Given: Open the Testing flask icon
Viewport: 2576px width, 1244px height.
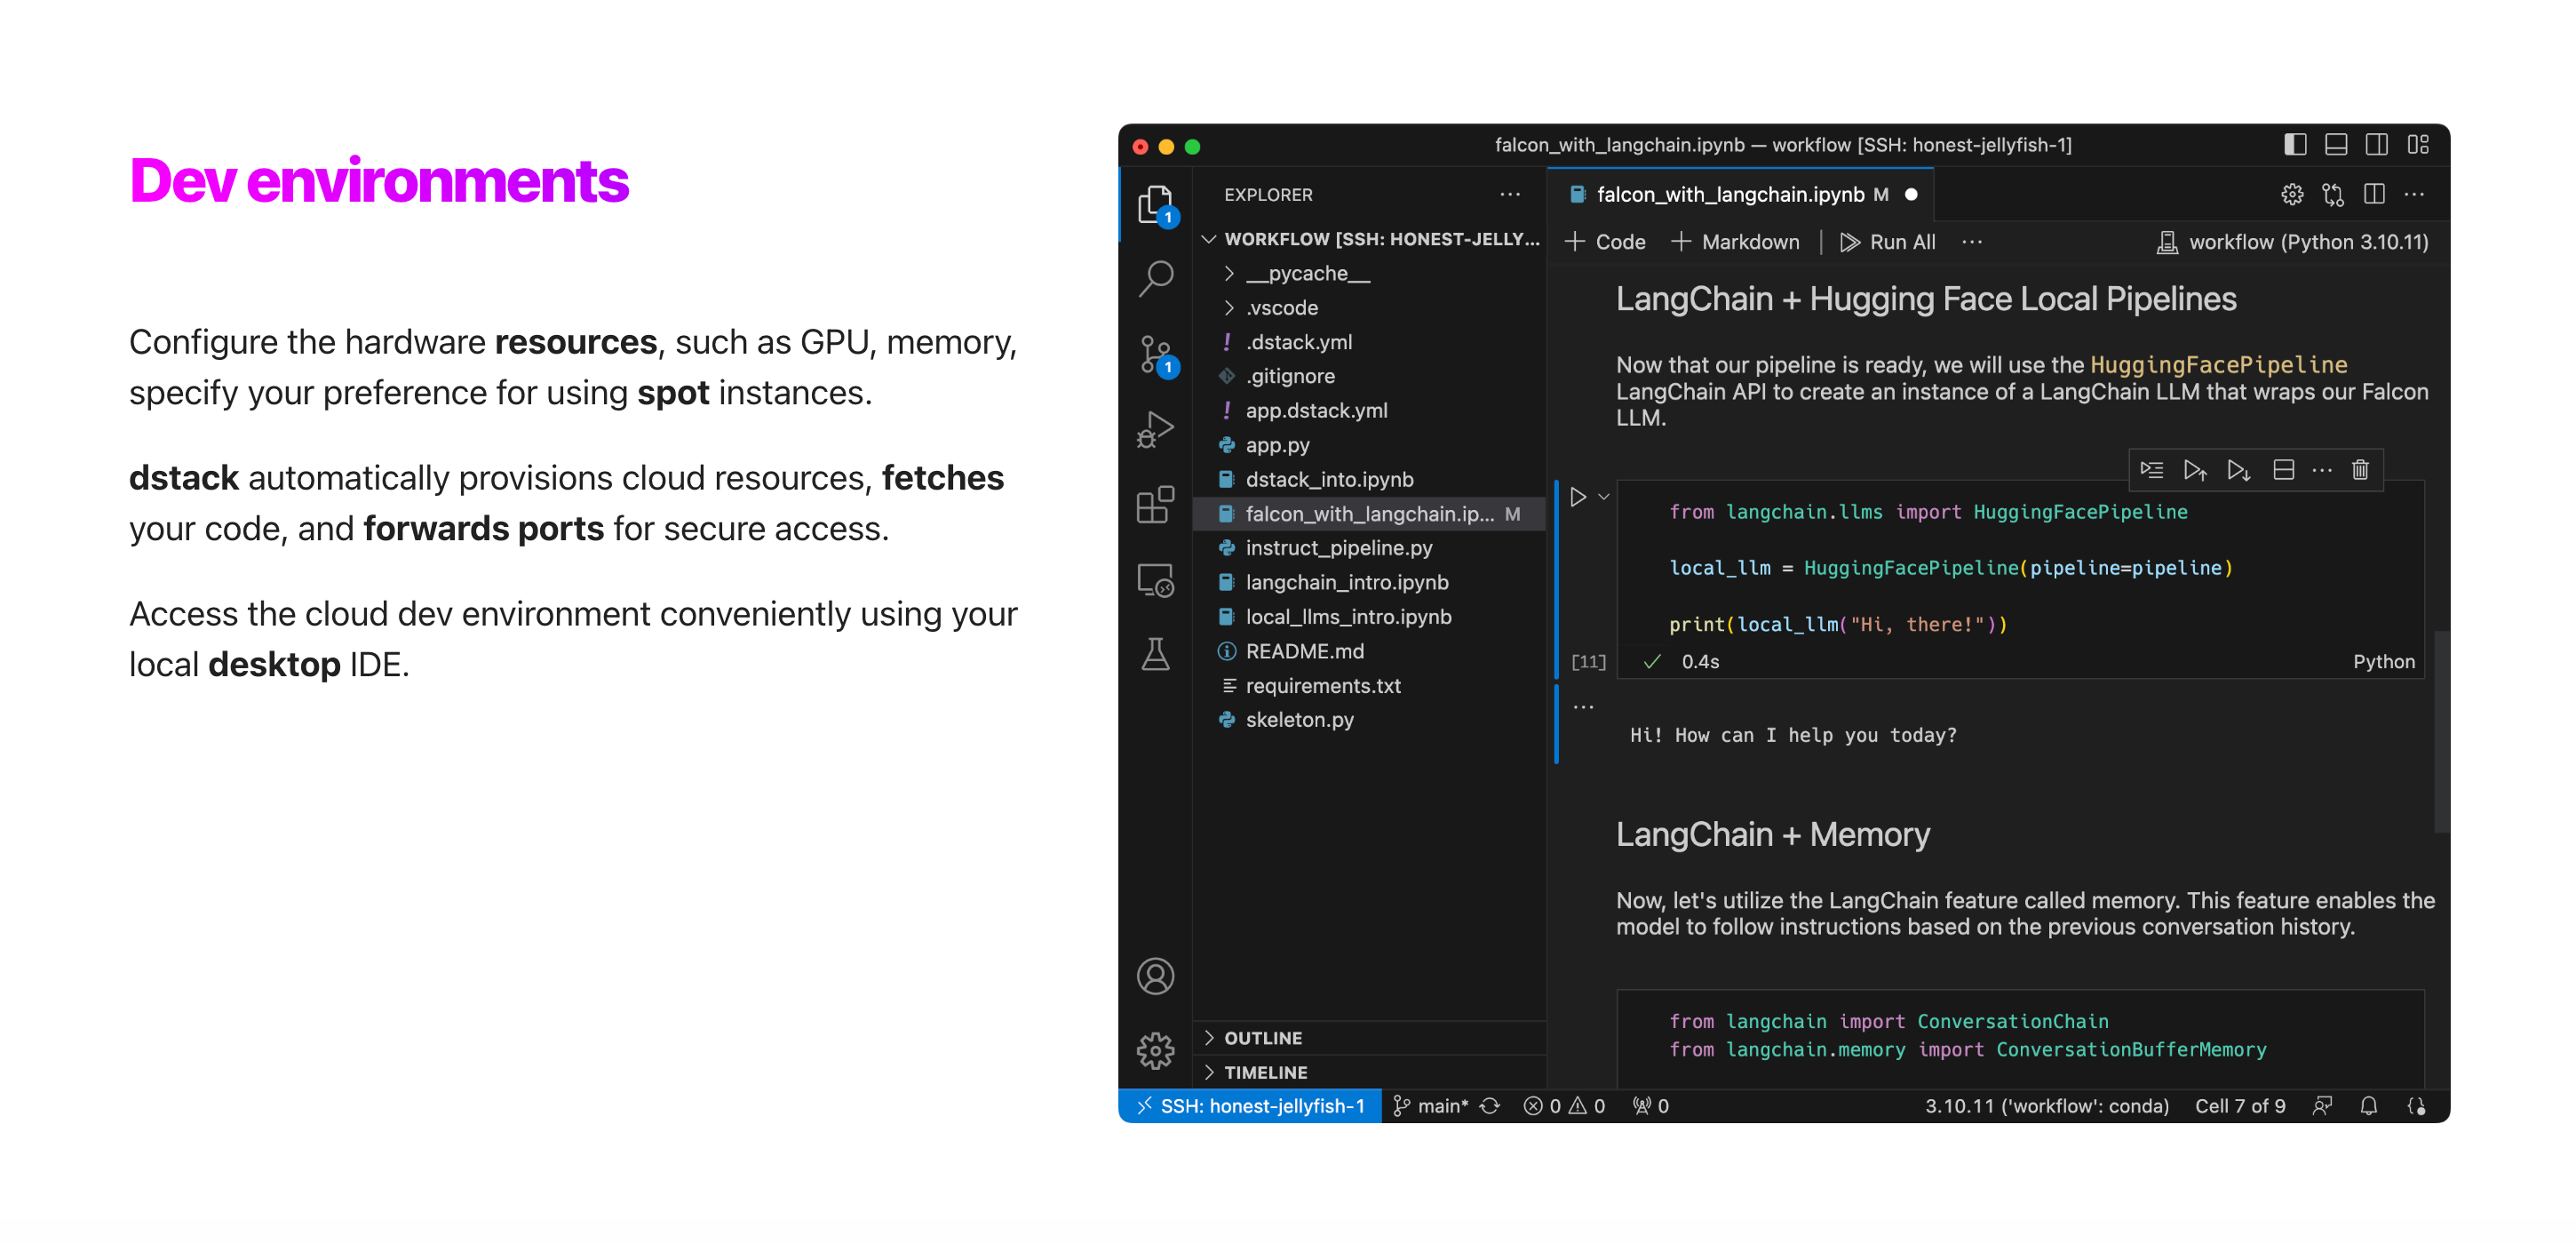Looking at the screenshot, I should point(1156,655).
